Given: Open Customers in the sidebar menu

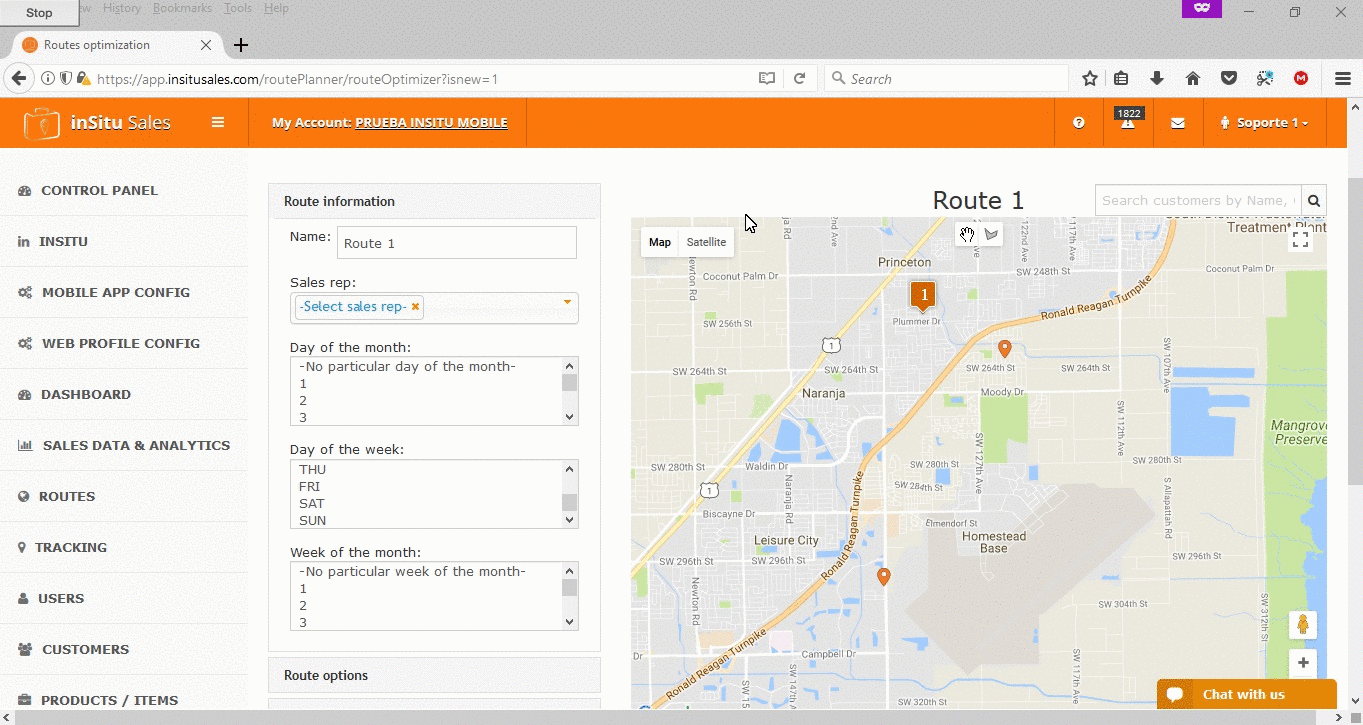Looking at the screenshot, I should point(85,649).
